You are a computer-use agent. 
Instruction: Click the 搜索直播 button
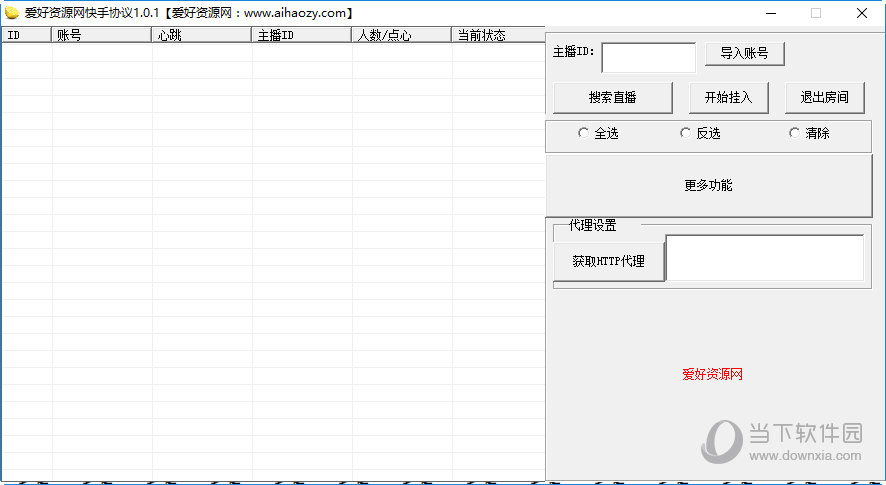613,98
